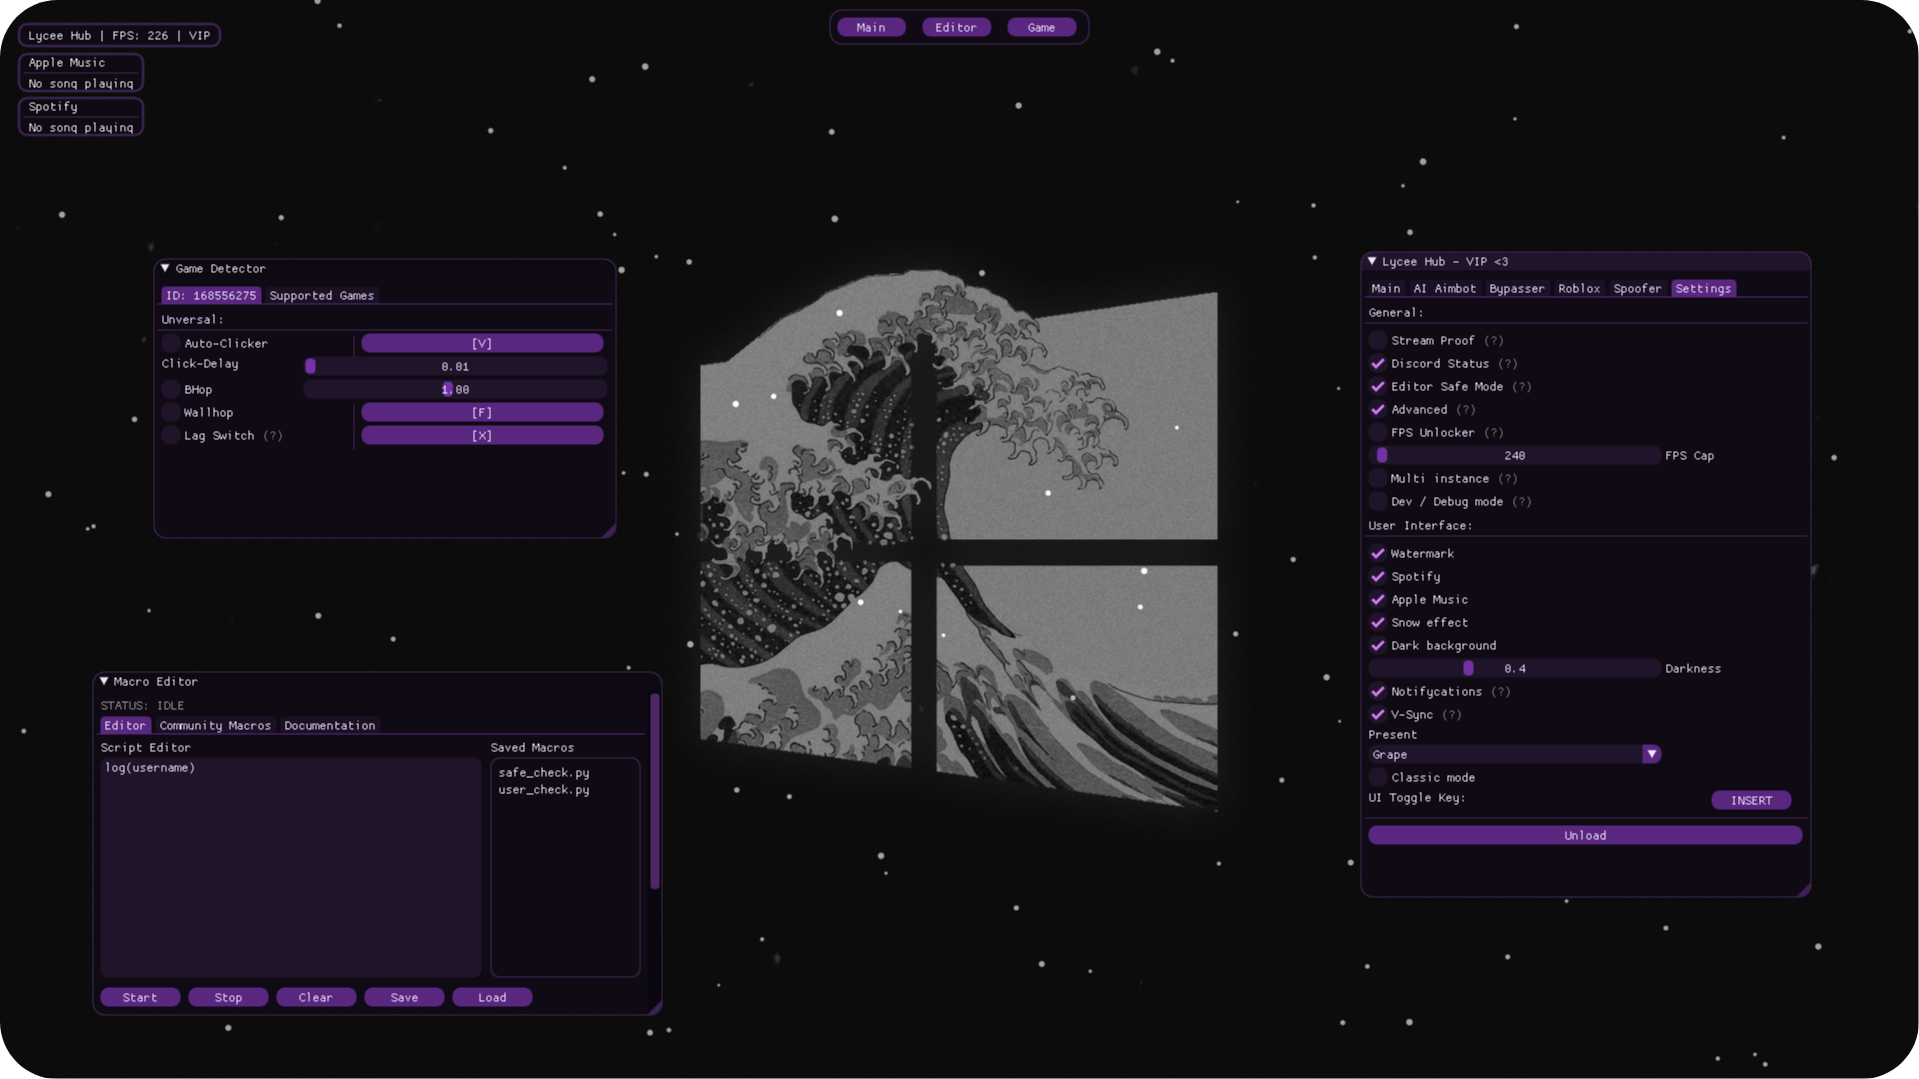Viewport: 1919px width, 1079px height.
Task: Rebind the Wallhop [F] key
Action: 482,412
